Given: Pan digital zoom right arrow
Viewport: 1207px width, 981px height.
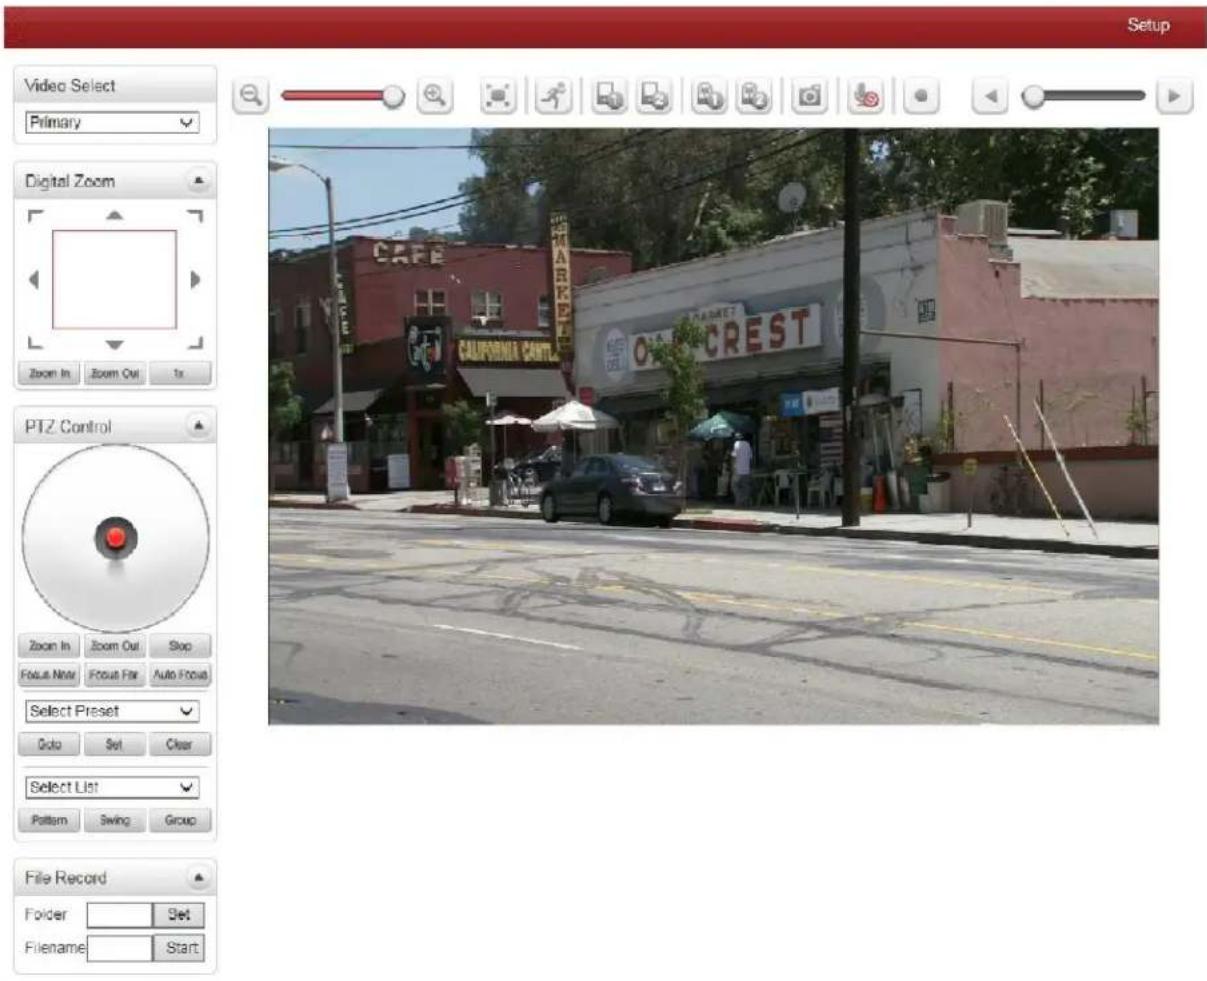Looking at the screenshot, I should [x=195, y=280].
